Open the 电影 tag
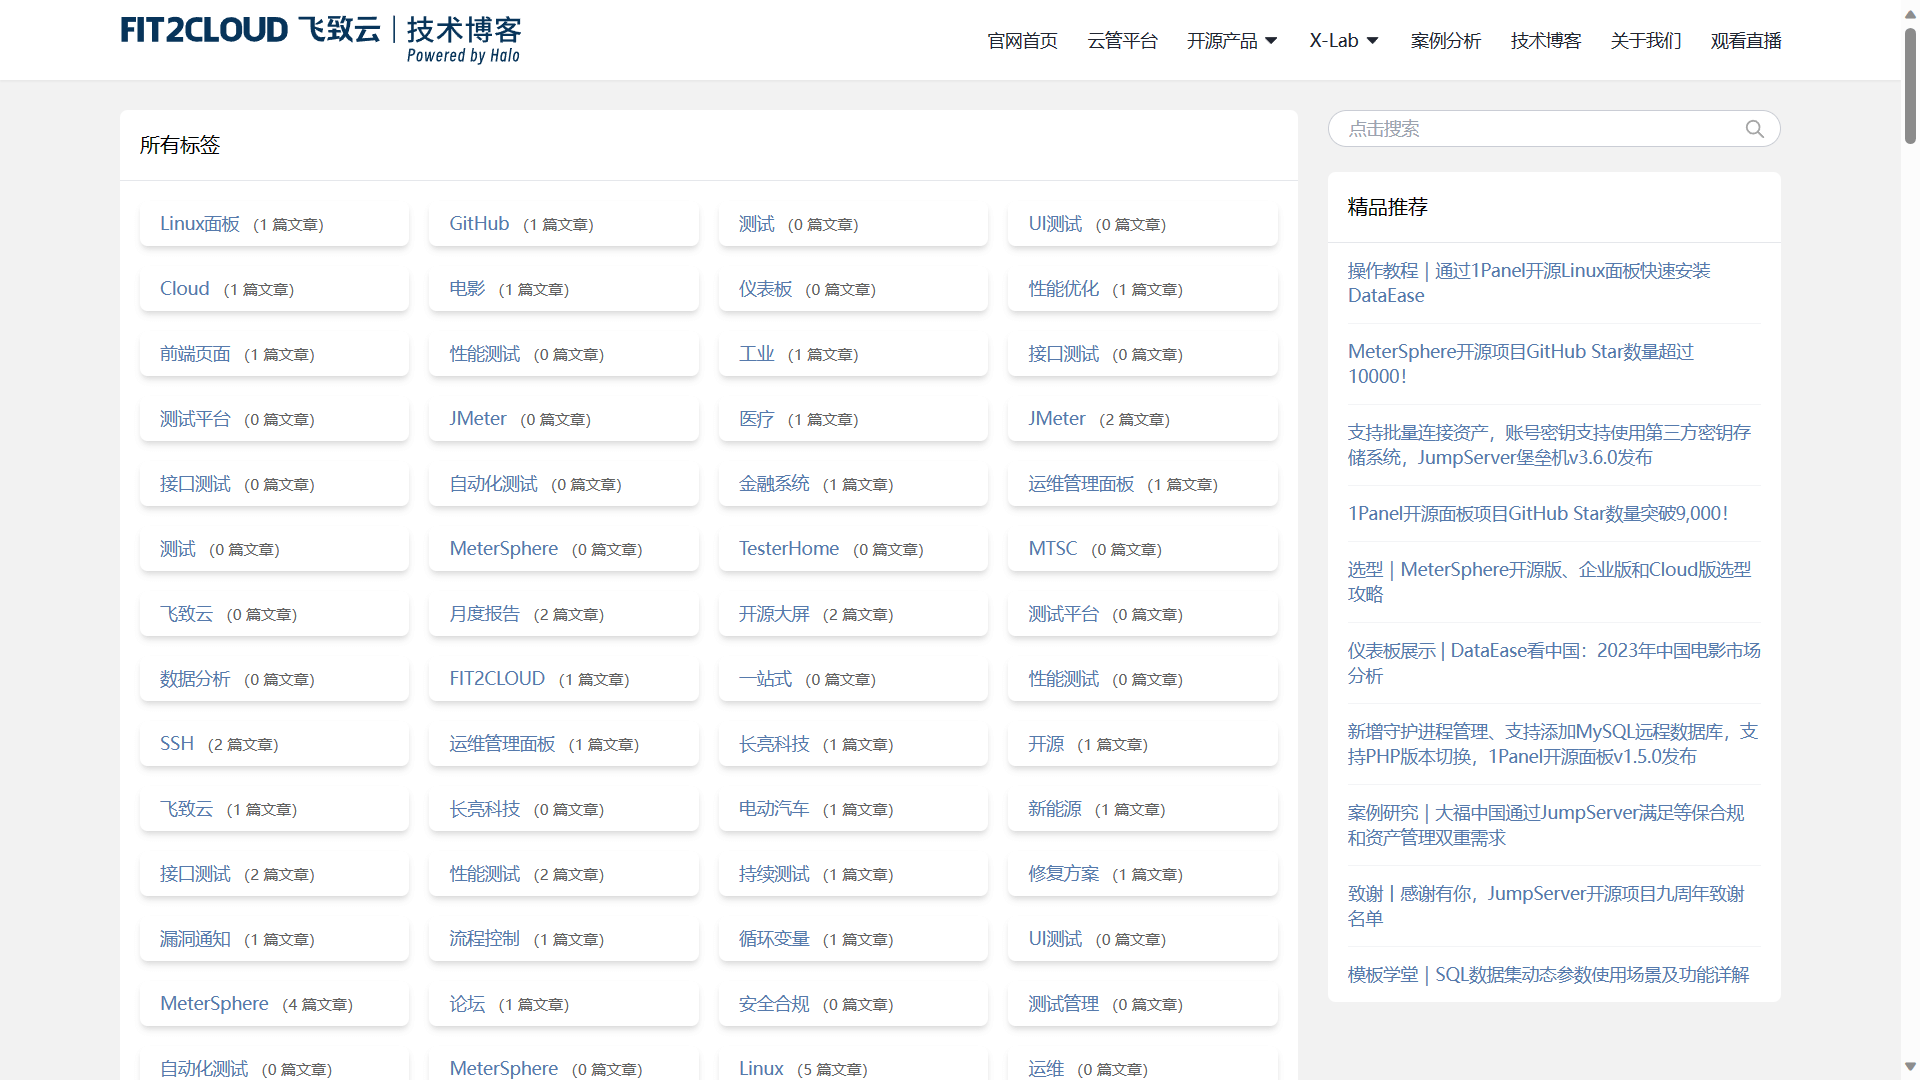The width and height of the screenshot is (1920, 1080). click(x=467, y=289)
